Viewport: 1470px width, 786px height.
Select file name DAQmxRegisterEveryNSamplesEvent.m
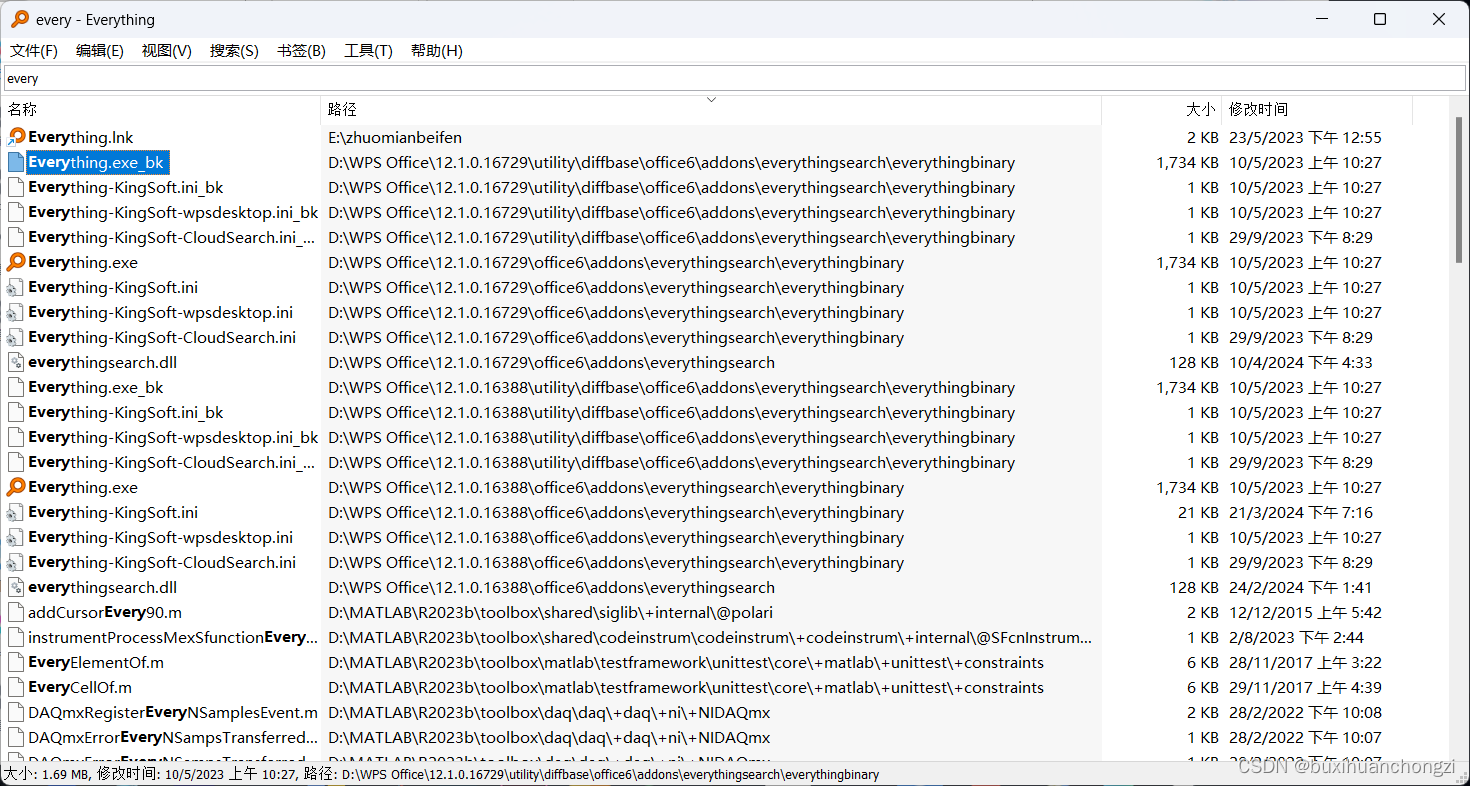click(173, 712)
